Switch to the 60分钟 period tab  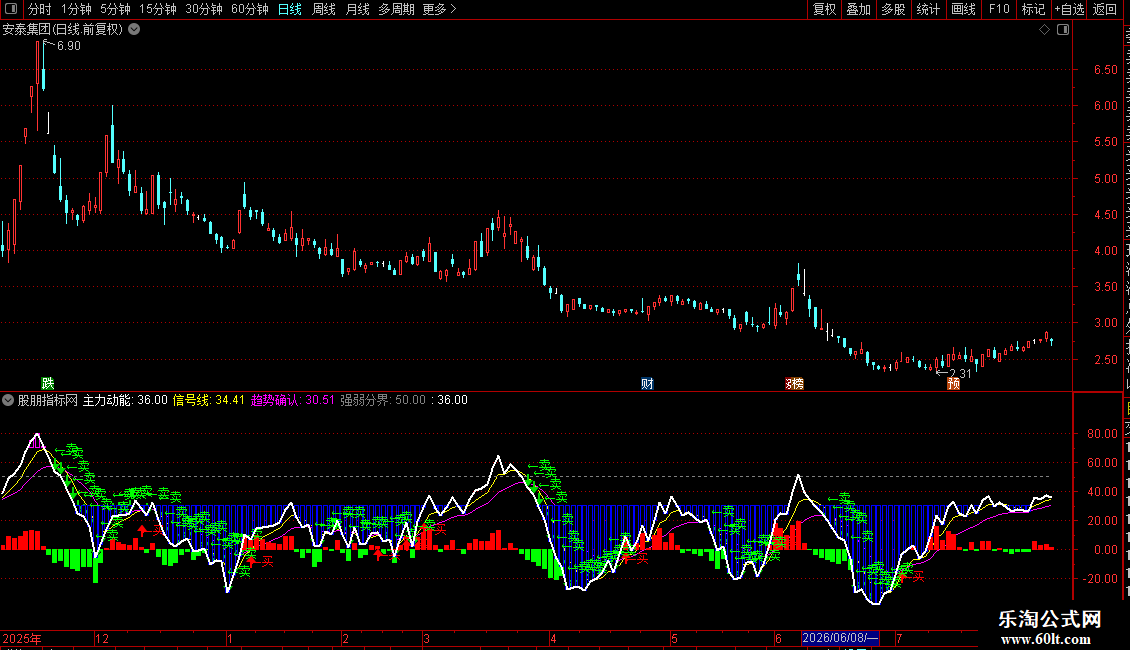click(x=249, y=9)
